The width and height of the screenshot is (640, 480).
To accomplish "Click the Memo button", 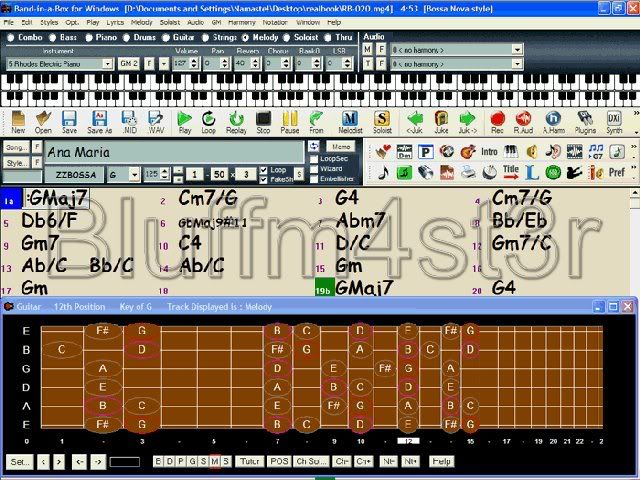I will [341, 147].
